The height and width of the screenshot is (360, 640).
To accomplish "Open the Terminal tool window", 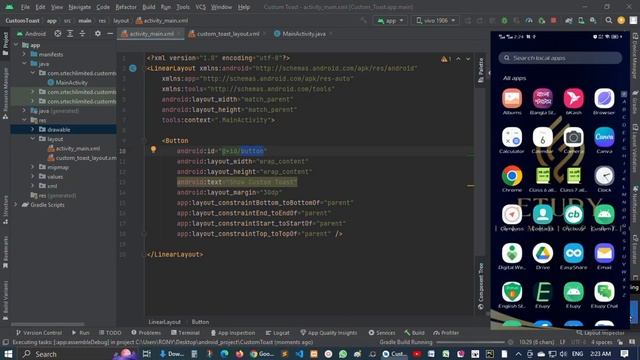I will click(x=185, y=333).
